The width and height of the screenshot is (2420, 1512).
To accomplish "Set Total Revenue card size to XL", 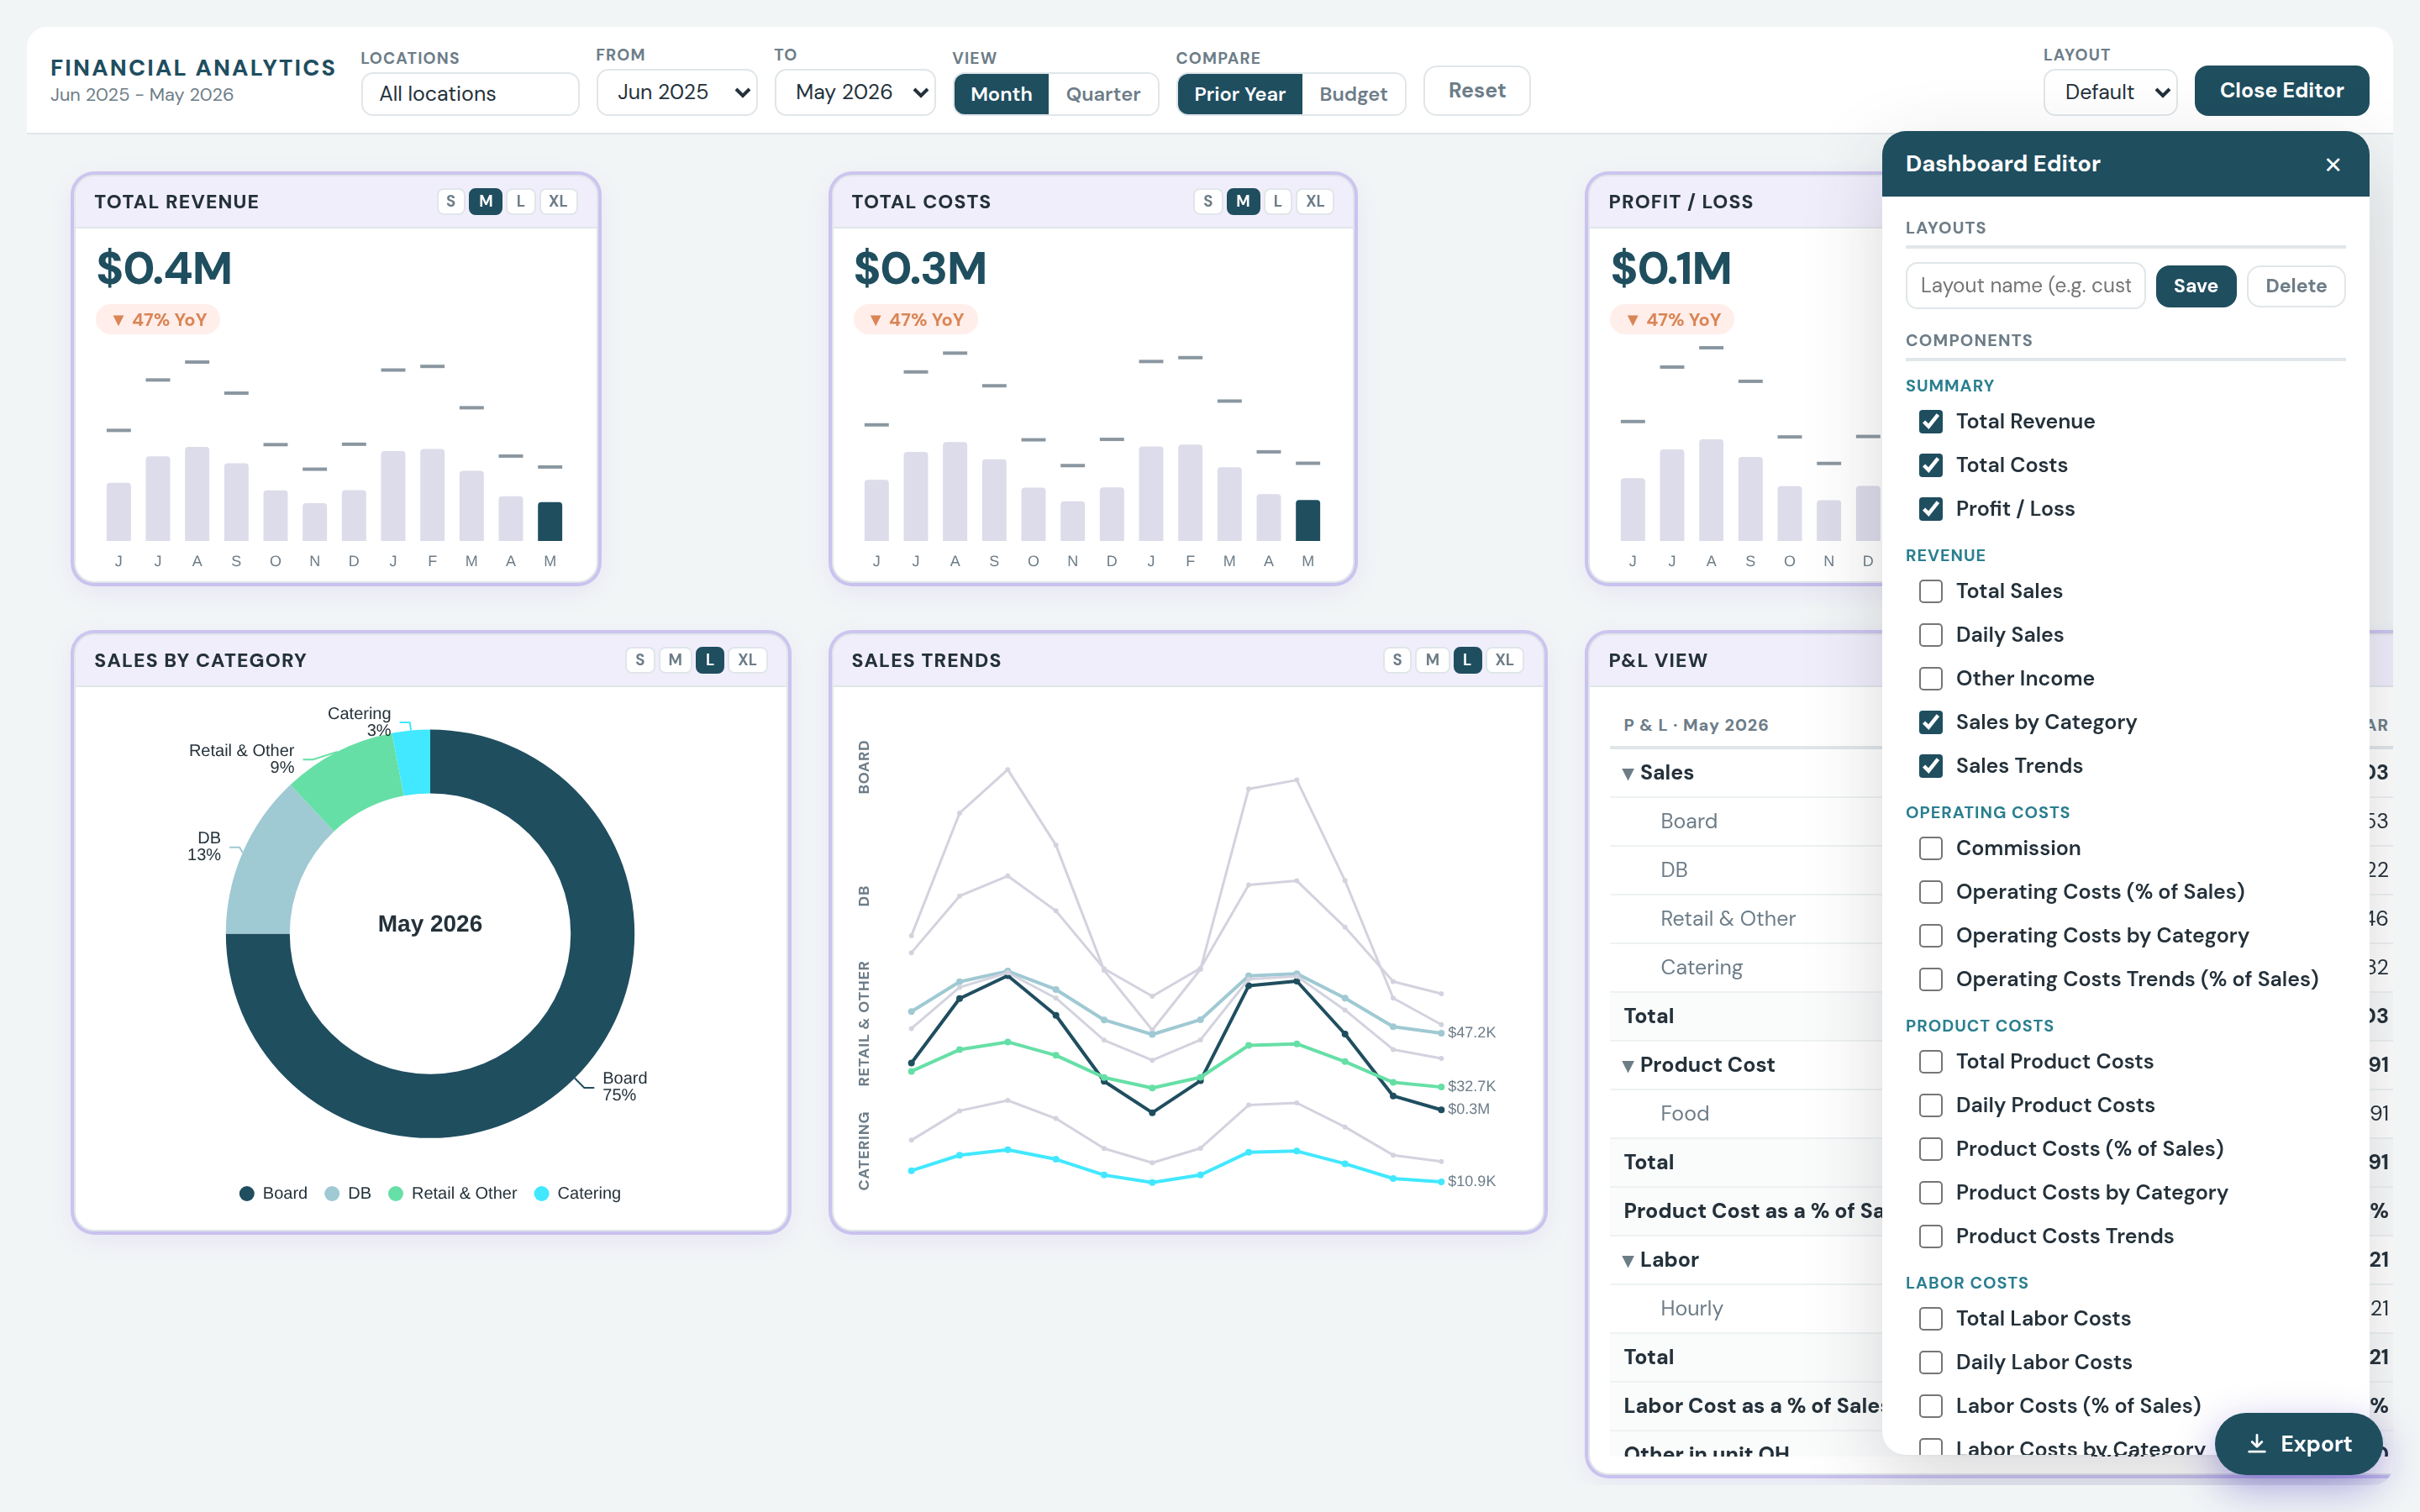I will pyautogui.click(x=558, y=201).
